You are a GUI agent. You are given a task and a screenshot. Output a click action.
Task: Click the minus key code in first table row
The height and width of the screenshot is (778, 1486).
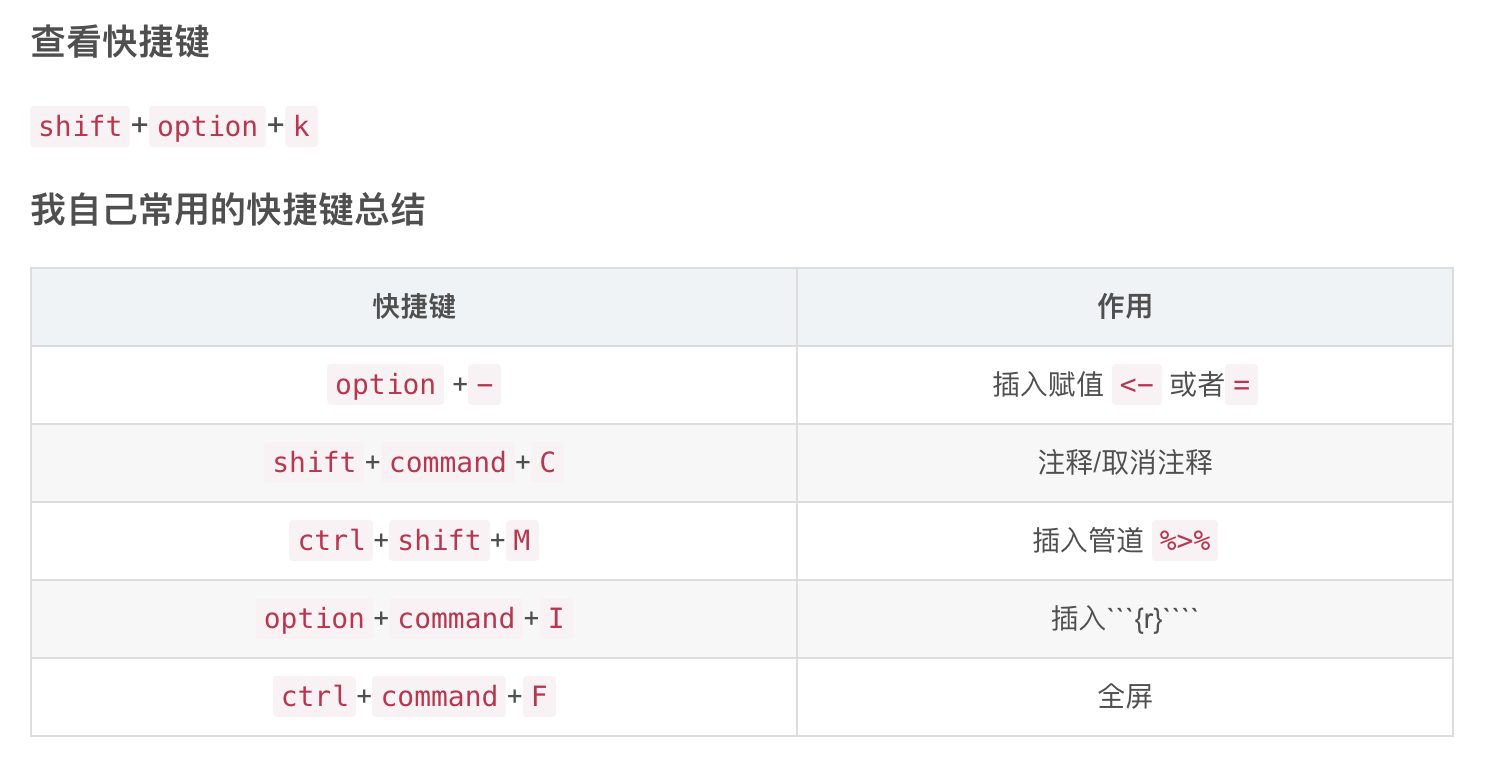tap(484, 385)
